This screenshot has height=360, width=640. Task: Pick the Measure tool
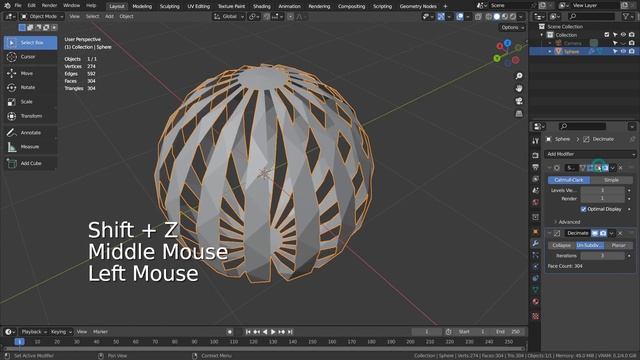31,147
